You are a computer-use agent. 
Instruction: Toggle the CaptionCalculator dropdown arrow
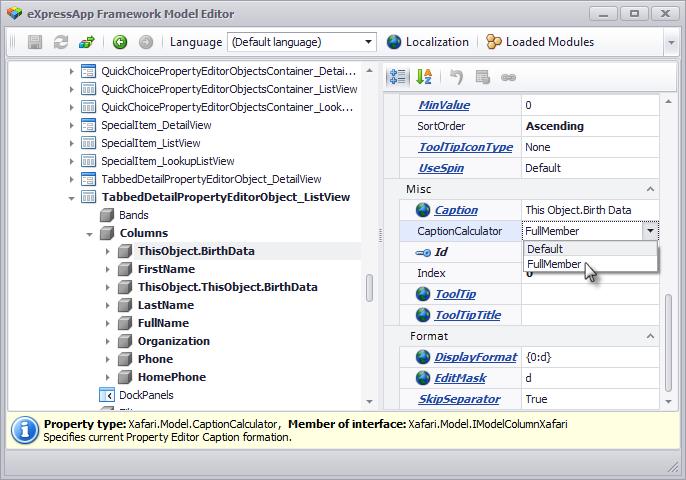pyautogui.click(x=650, y=231)
